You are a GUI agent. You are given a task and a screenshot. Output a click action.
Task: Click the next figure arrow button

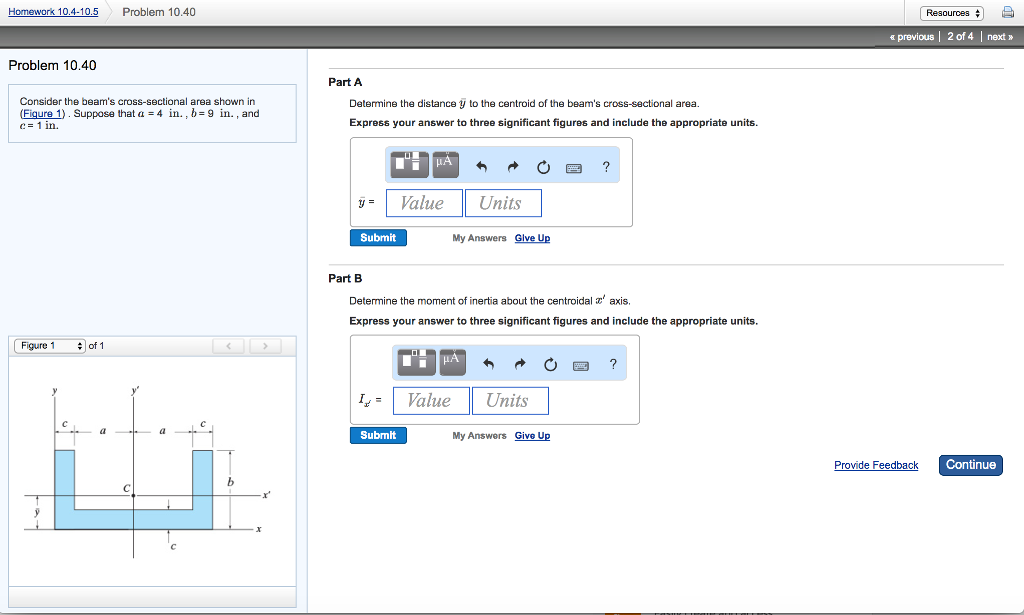(x=265, y=345)
